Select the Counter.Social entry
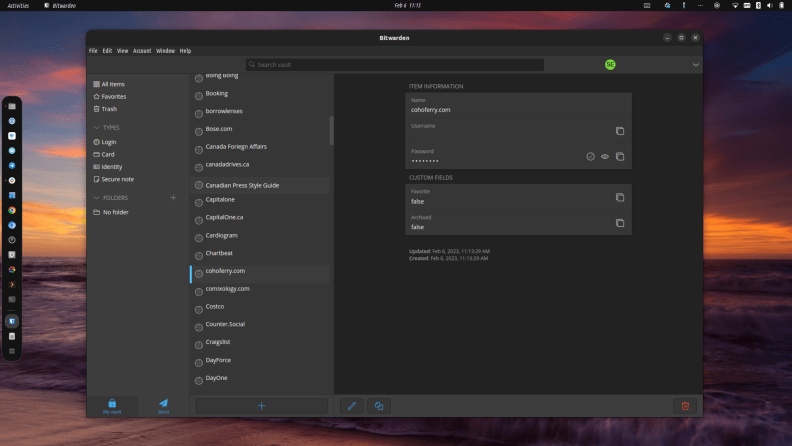792x446 pixels. (260, 326)
